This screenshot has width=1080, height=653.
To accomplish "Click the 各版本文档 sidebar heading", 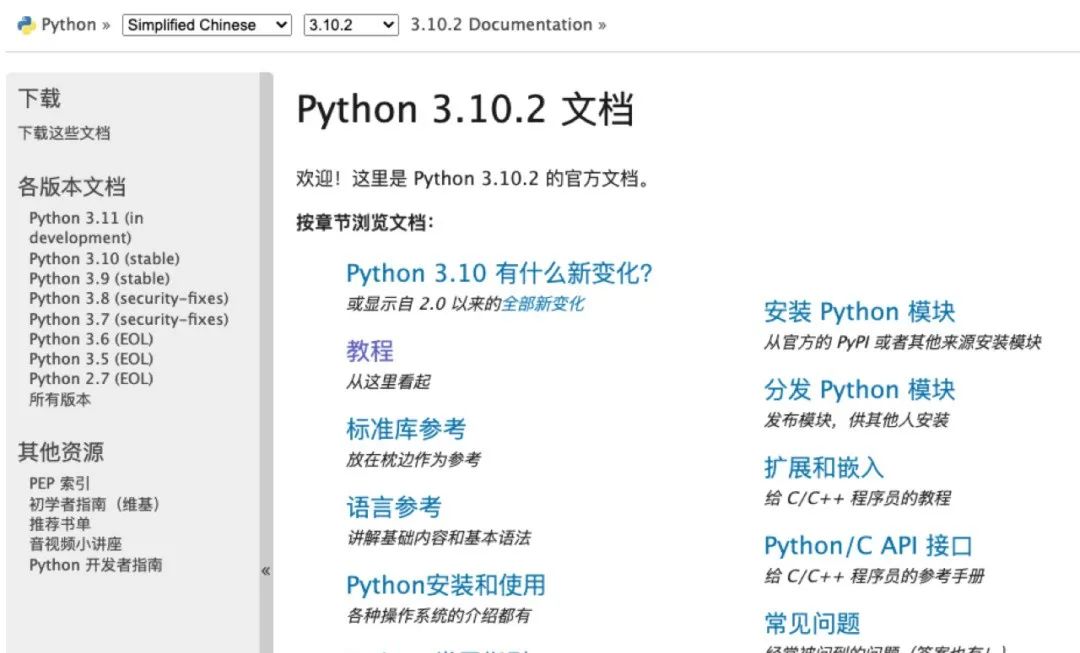I will [72, 187].
